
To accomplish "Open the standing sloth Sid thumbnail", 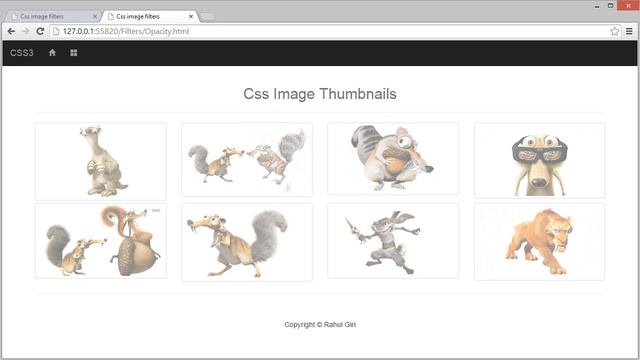I will point(101,161).
